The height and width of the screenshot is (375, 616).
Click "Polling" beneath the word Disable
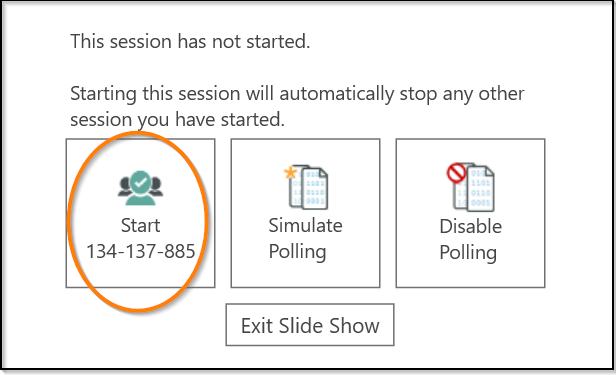(468, 253)
